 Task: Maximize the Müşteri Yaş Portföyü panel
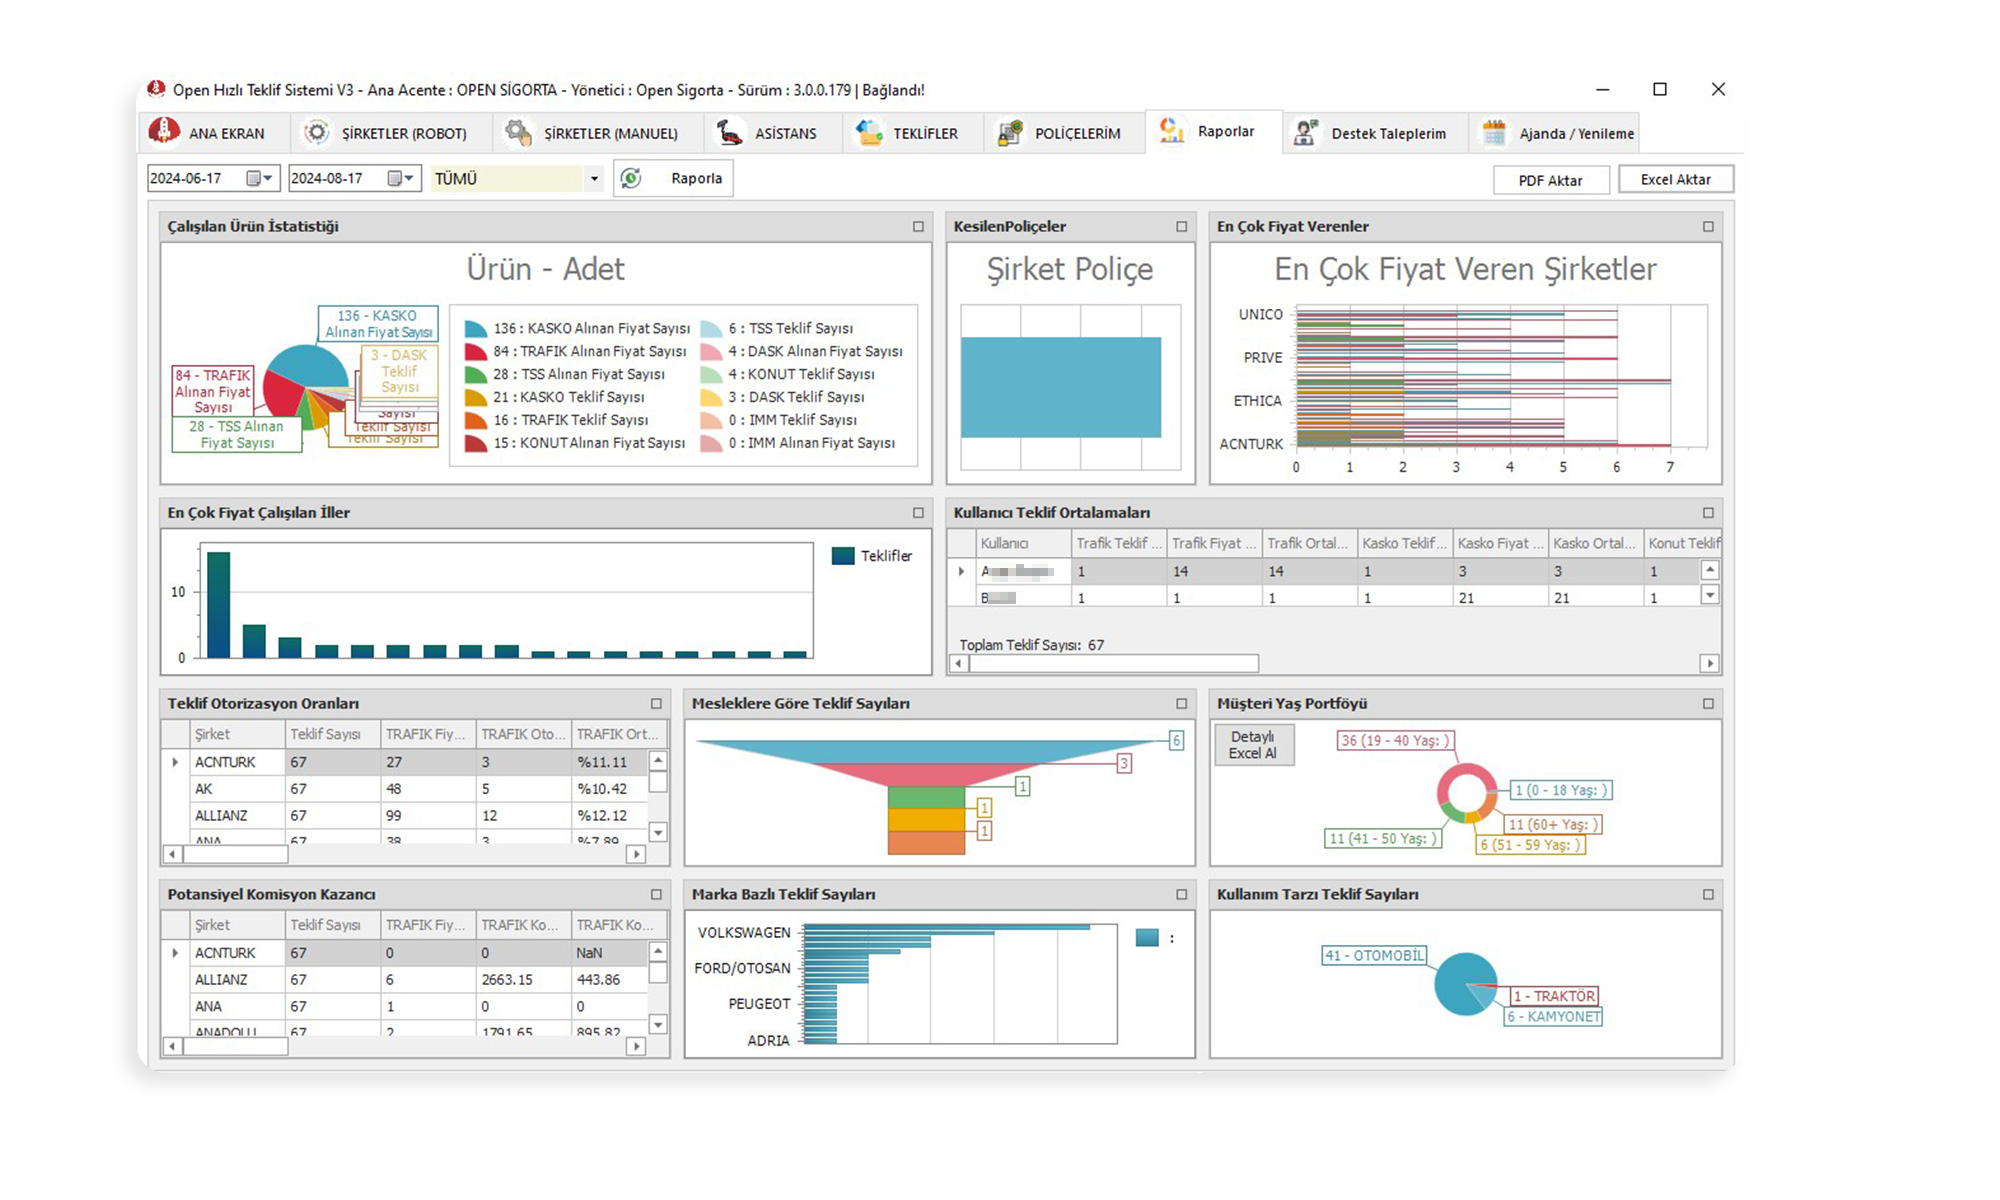click(1708, 704)
